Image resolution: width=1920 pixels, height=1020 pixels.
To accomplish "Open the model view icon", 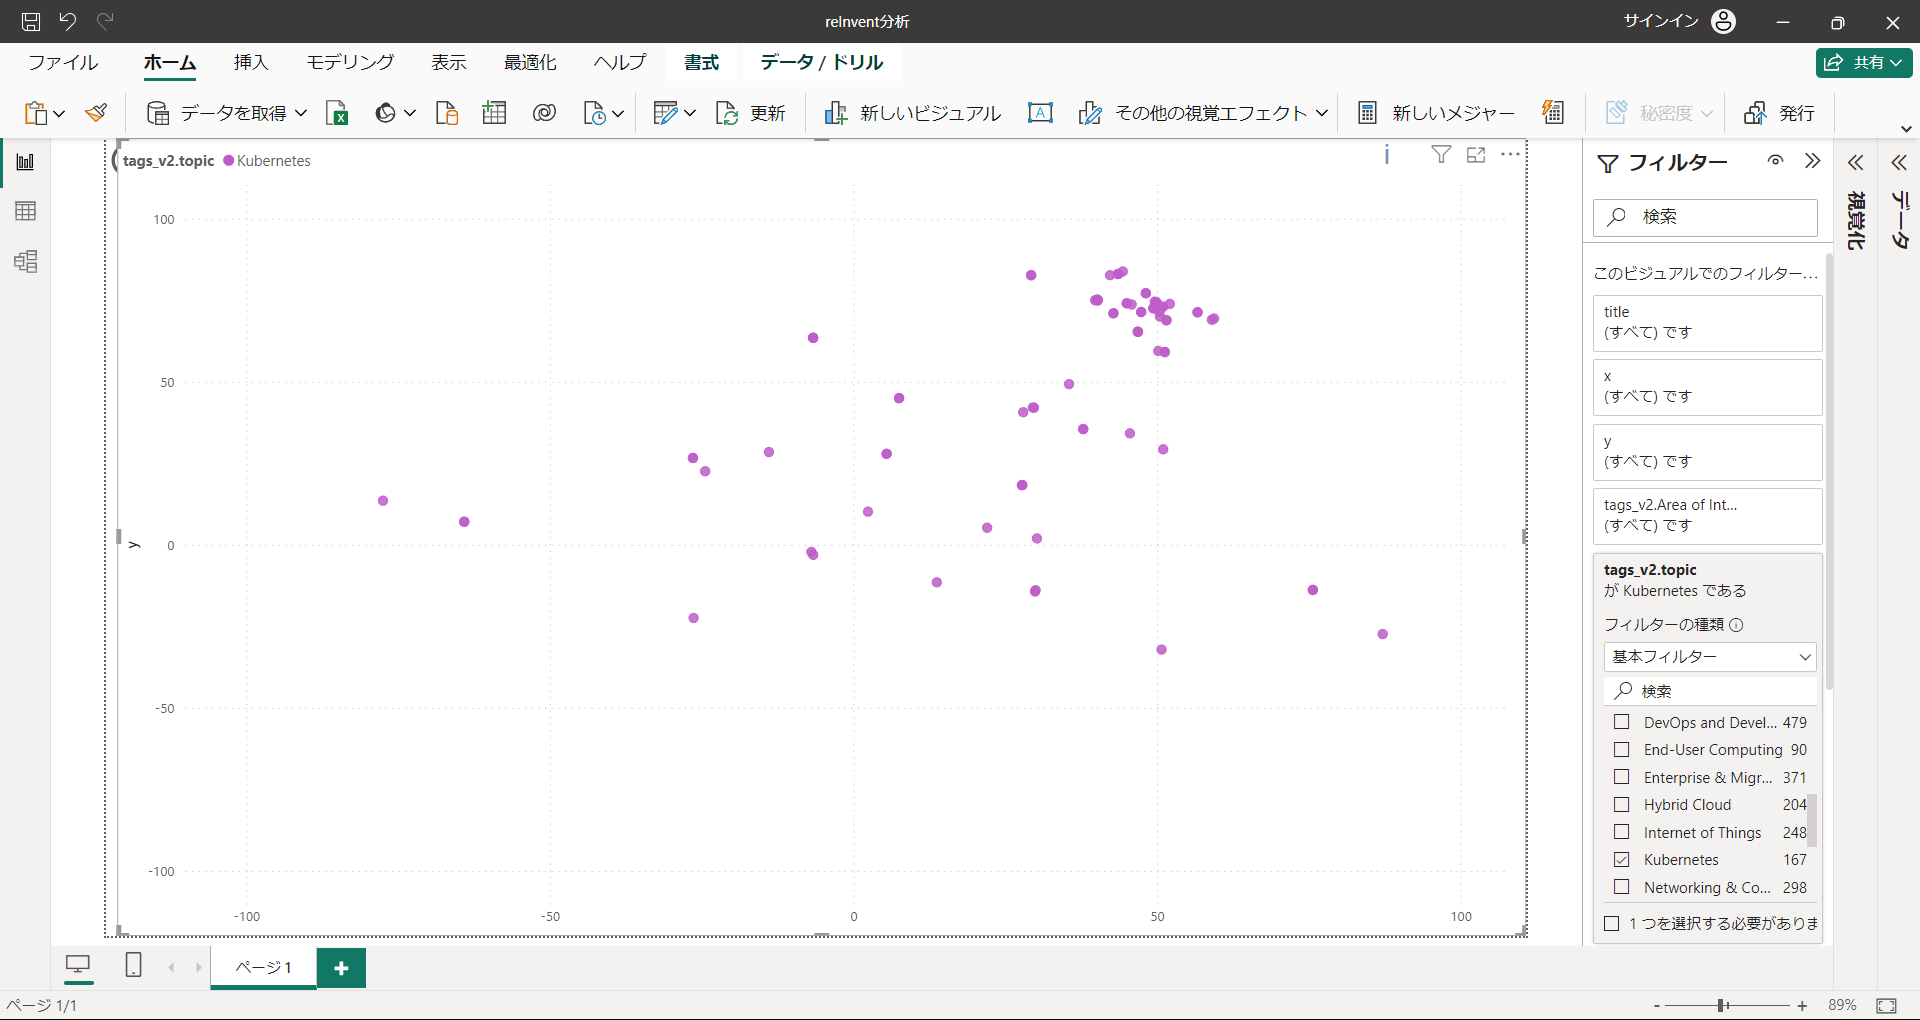I will pos(26,262).
